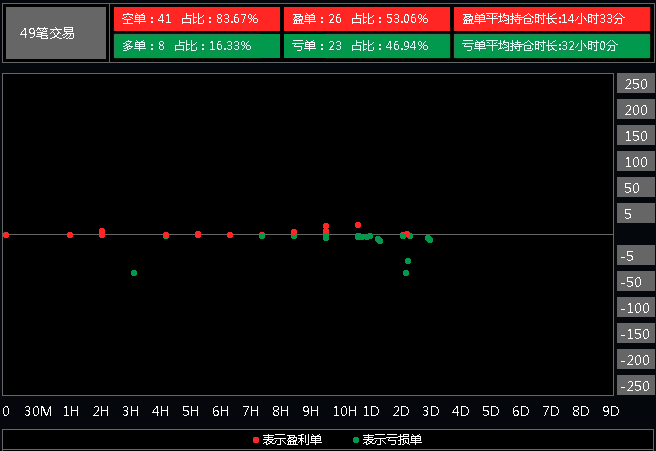Click the 1D time axis label
Image resolution: width=656 pixels, height=451 pixels.
(371, 411)
